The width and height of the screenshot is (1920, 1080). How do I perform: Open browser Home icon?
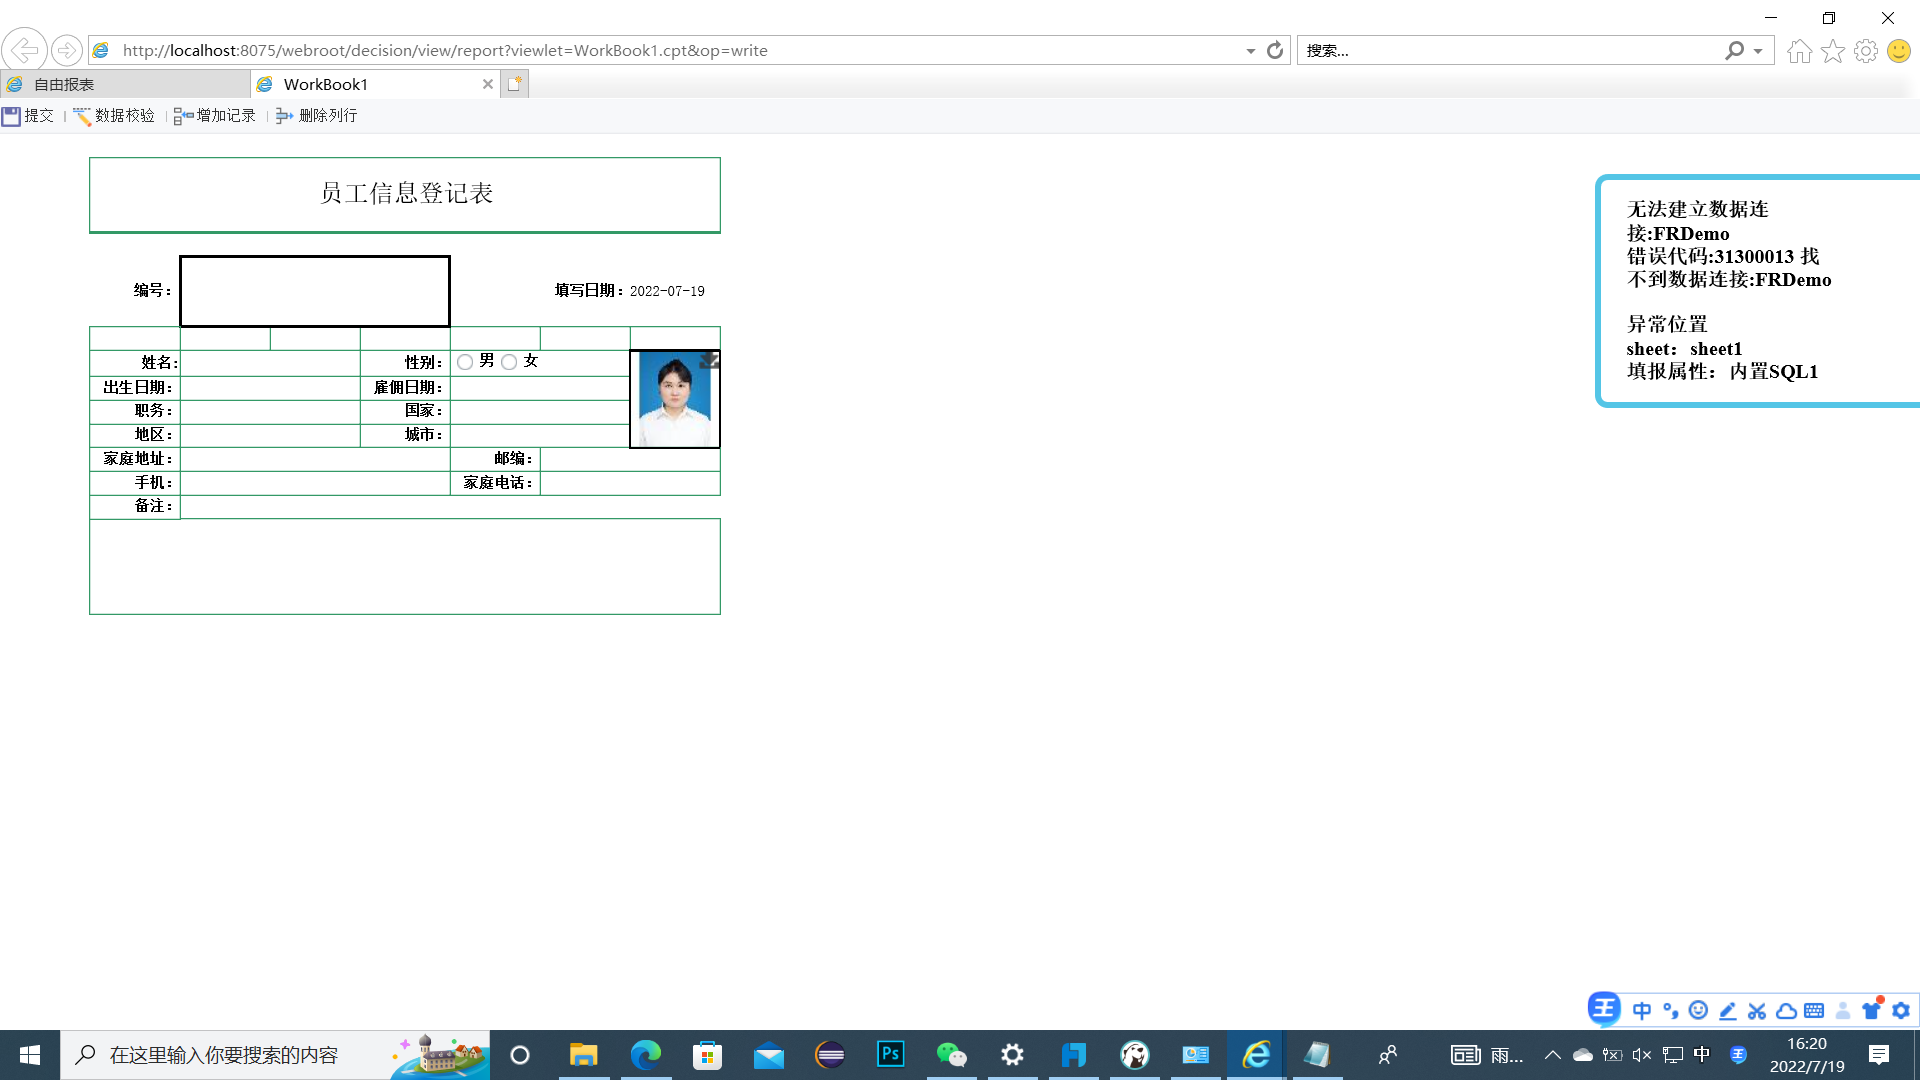1799,51
